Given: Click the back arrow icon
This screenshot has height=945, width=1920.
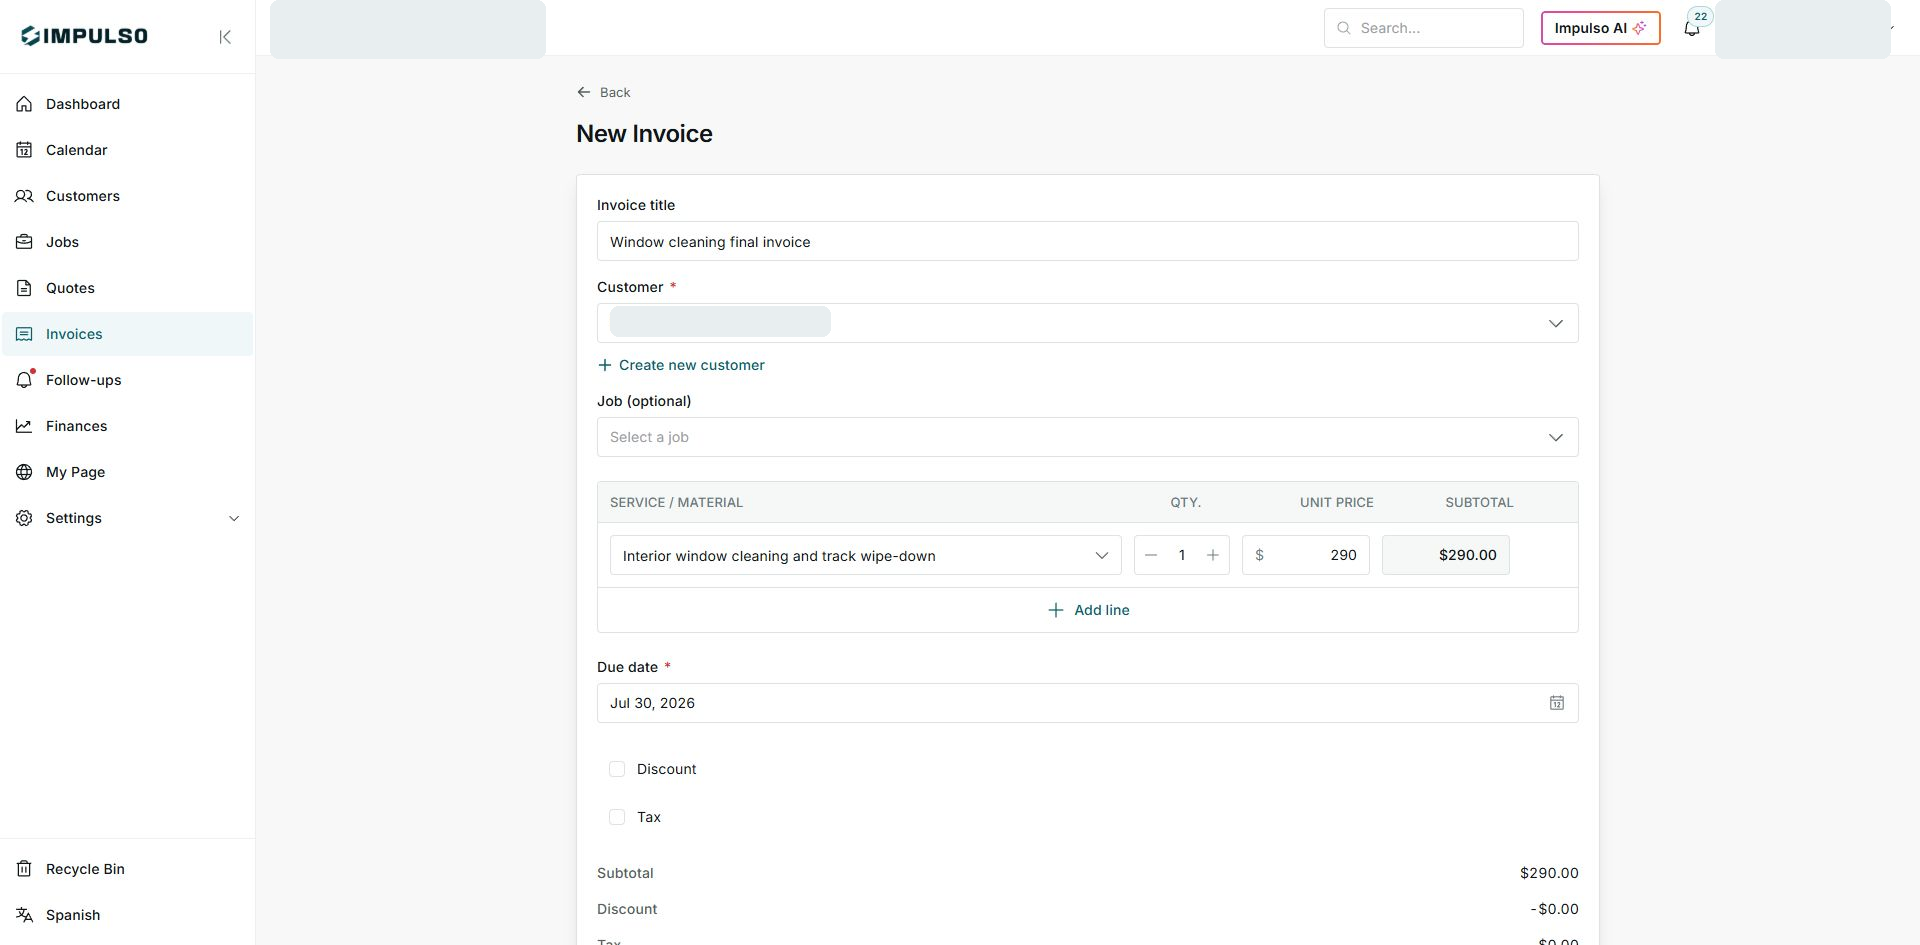Looking at the screenshot, I should tap(584, 92).
